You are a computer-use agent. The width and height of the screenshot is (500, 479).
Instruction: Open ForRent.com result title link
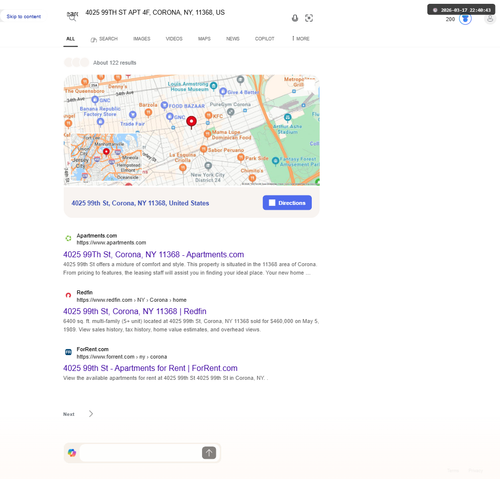coord(150,368)
